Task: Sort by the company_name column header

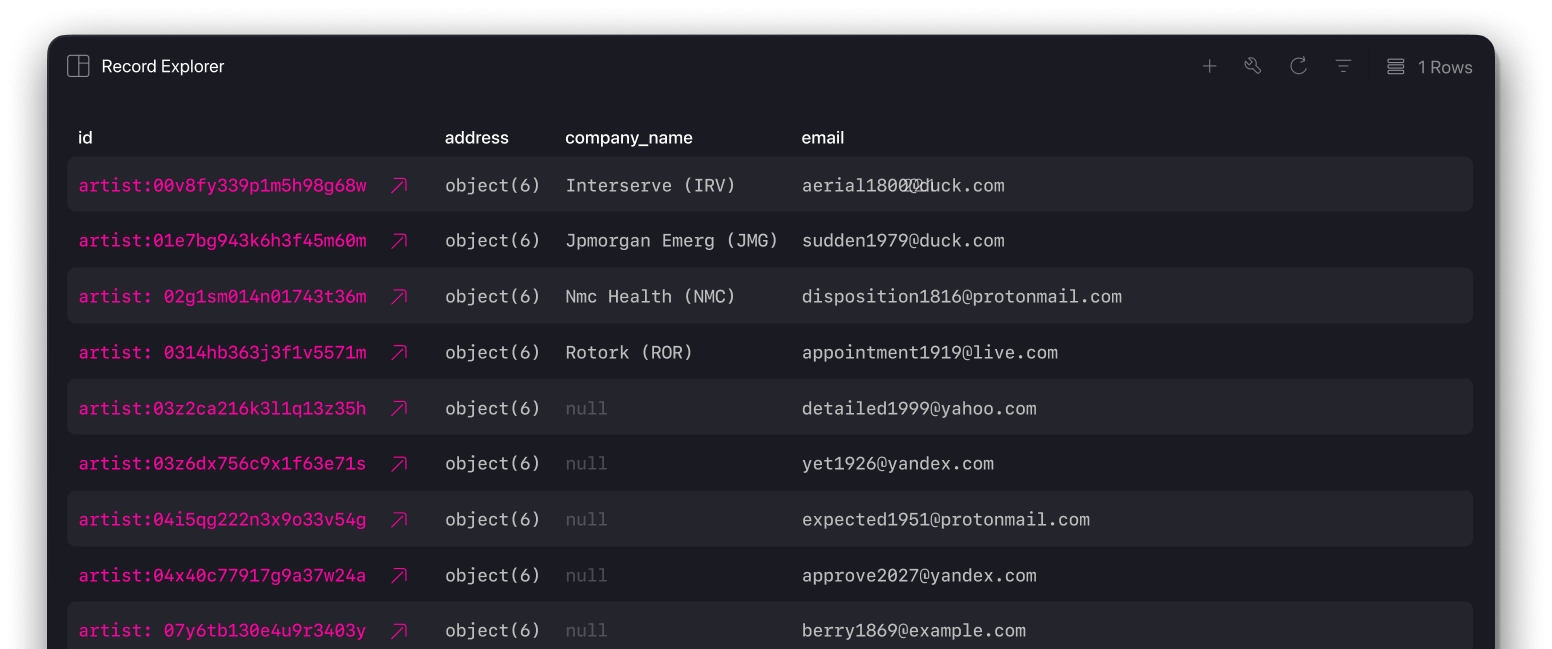Action: 628,138
